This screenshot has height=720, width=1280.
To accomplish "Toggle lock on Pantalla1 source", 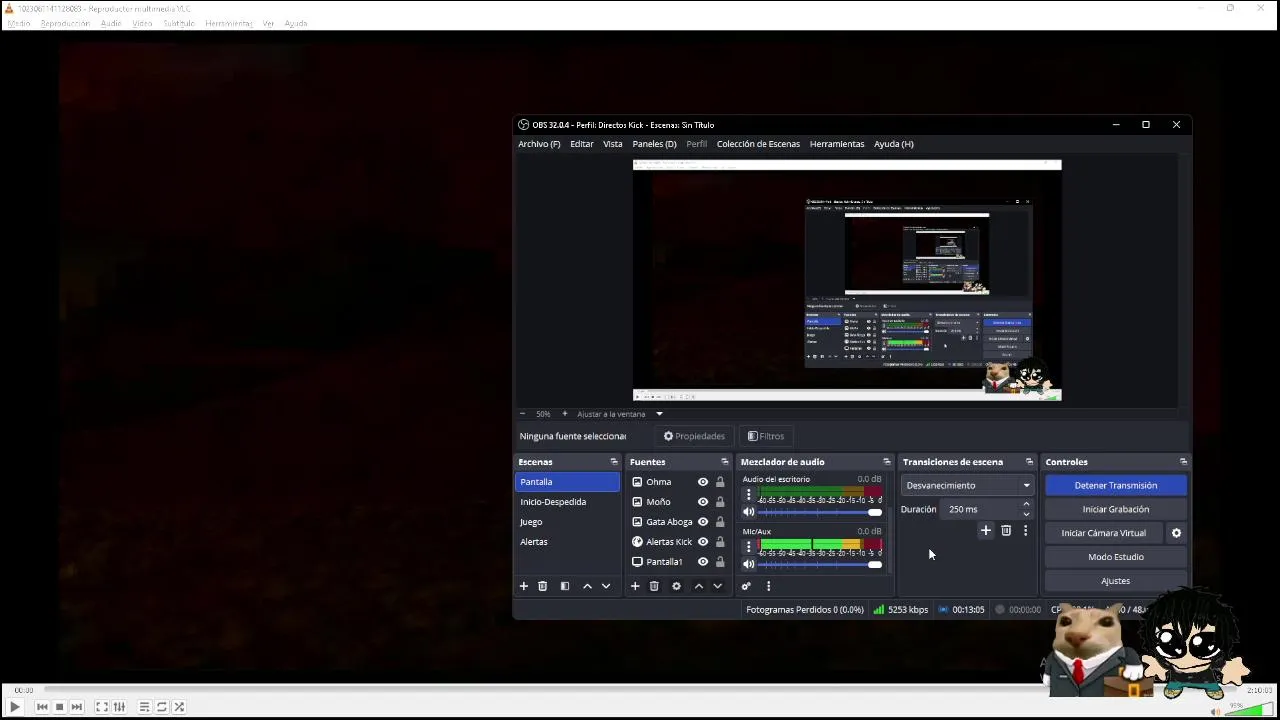I will pyautogui.click(x=720, y=562).
